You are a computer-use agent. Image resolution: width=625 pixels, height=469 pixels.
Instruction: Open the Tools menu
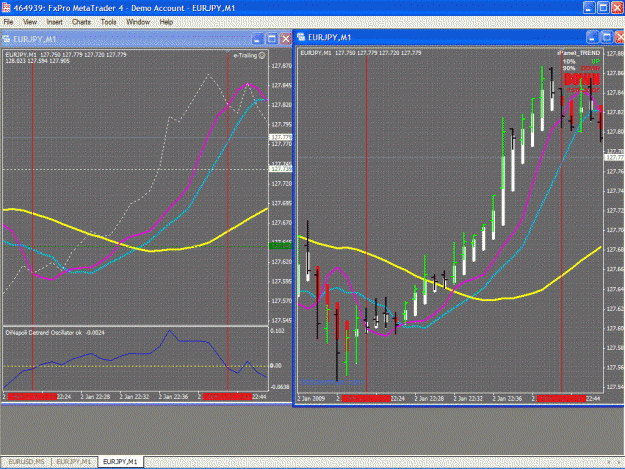[108, 22]
